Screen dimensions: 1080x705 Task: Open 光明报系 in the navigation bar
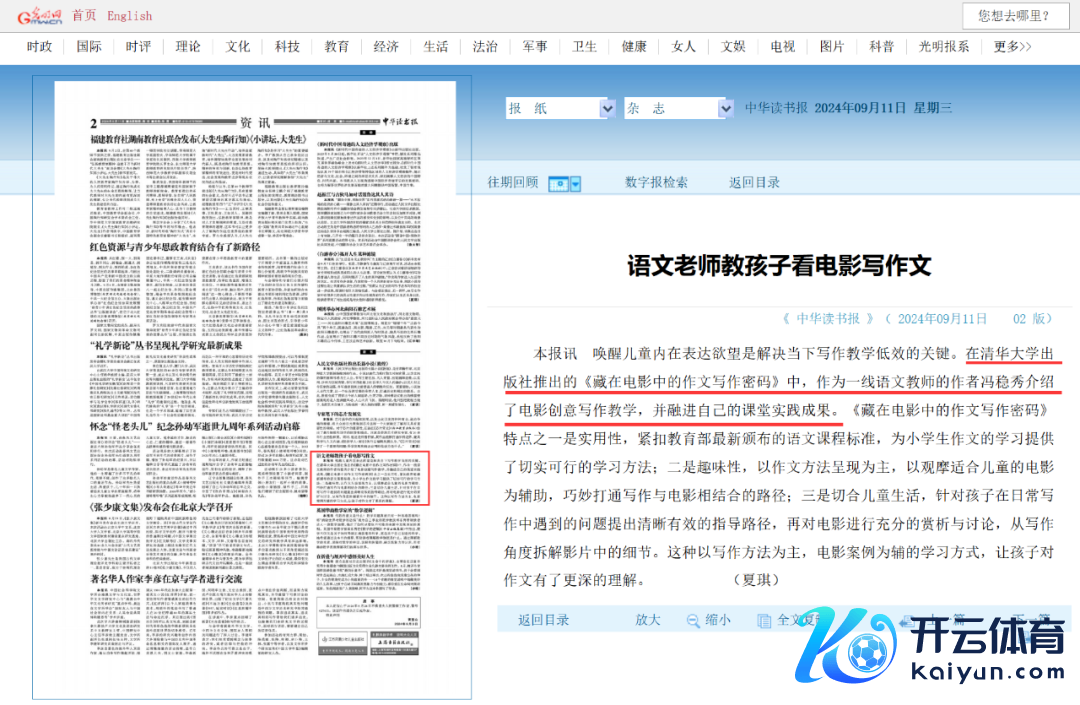944,47
